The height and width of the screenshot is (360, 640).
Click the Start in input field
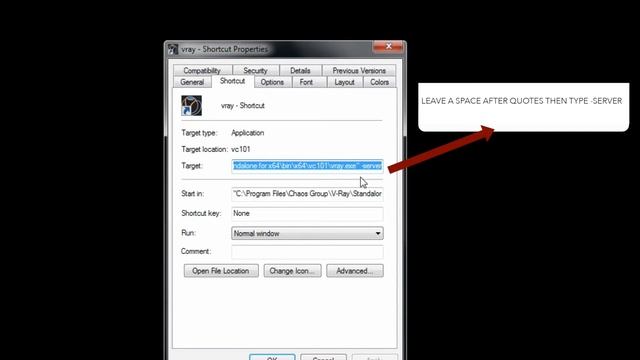tap(307, 194)
